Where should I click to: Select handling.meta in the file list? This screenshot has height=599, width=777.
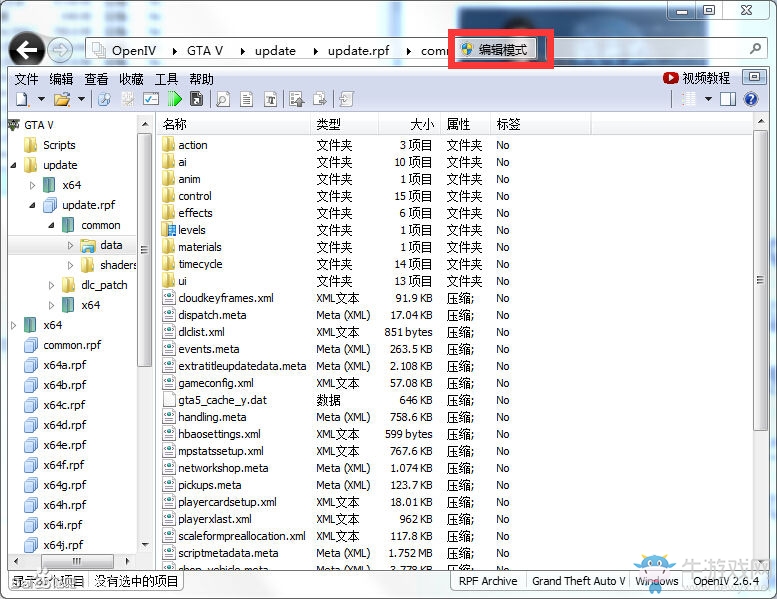[212, 417]
